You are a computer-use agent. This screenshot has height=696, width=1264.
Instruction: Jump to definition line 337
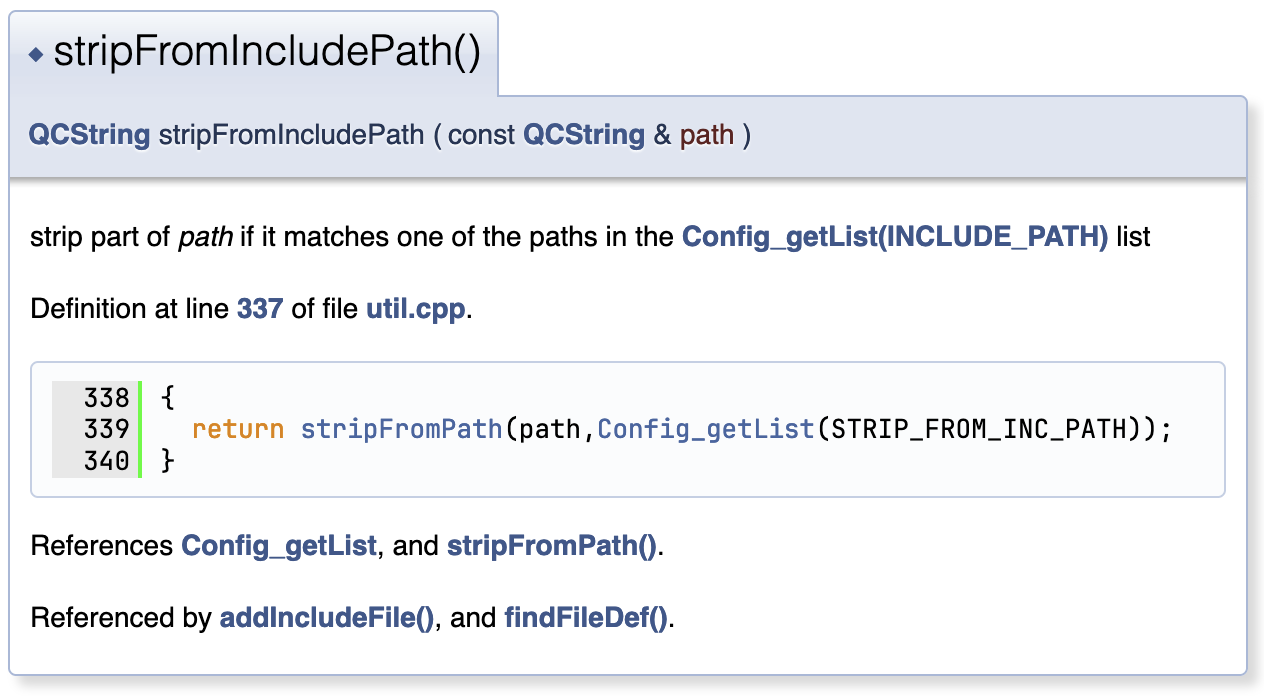[259, 309]
